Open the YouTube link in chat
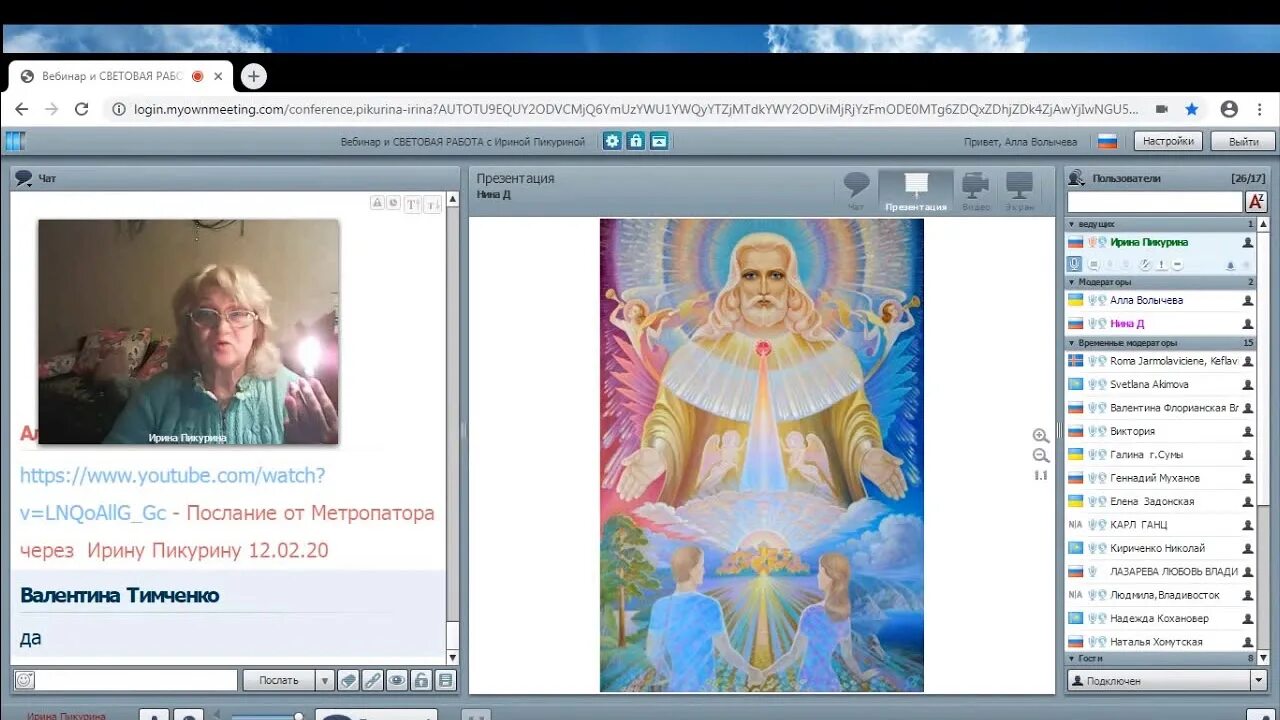This screenshot has height=720, width=1280. 172,494
